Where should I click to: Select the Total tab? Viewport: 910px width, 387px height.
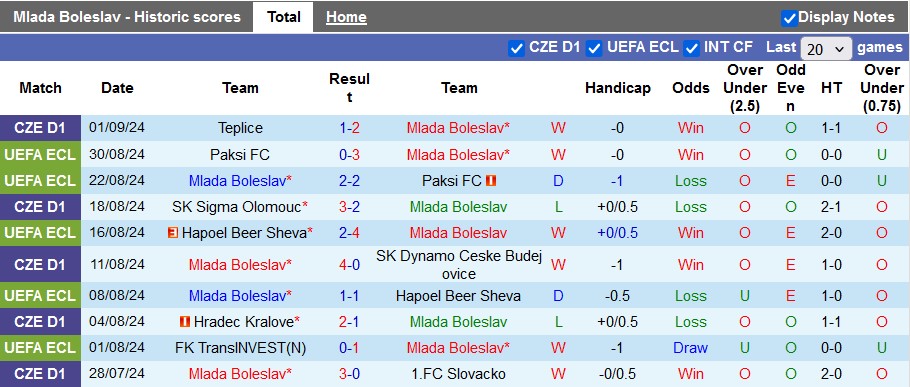[x=283, y=17]
